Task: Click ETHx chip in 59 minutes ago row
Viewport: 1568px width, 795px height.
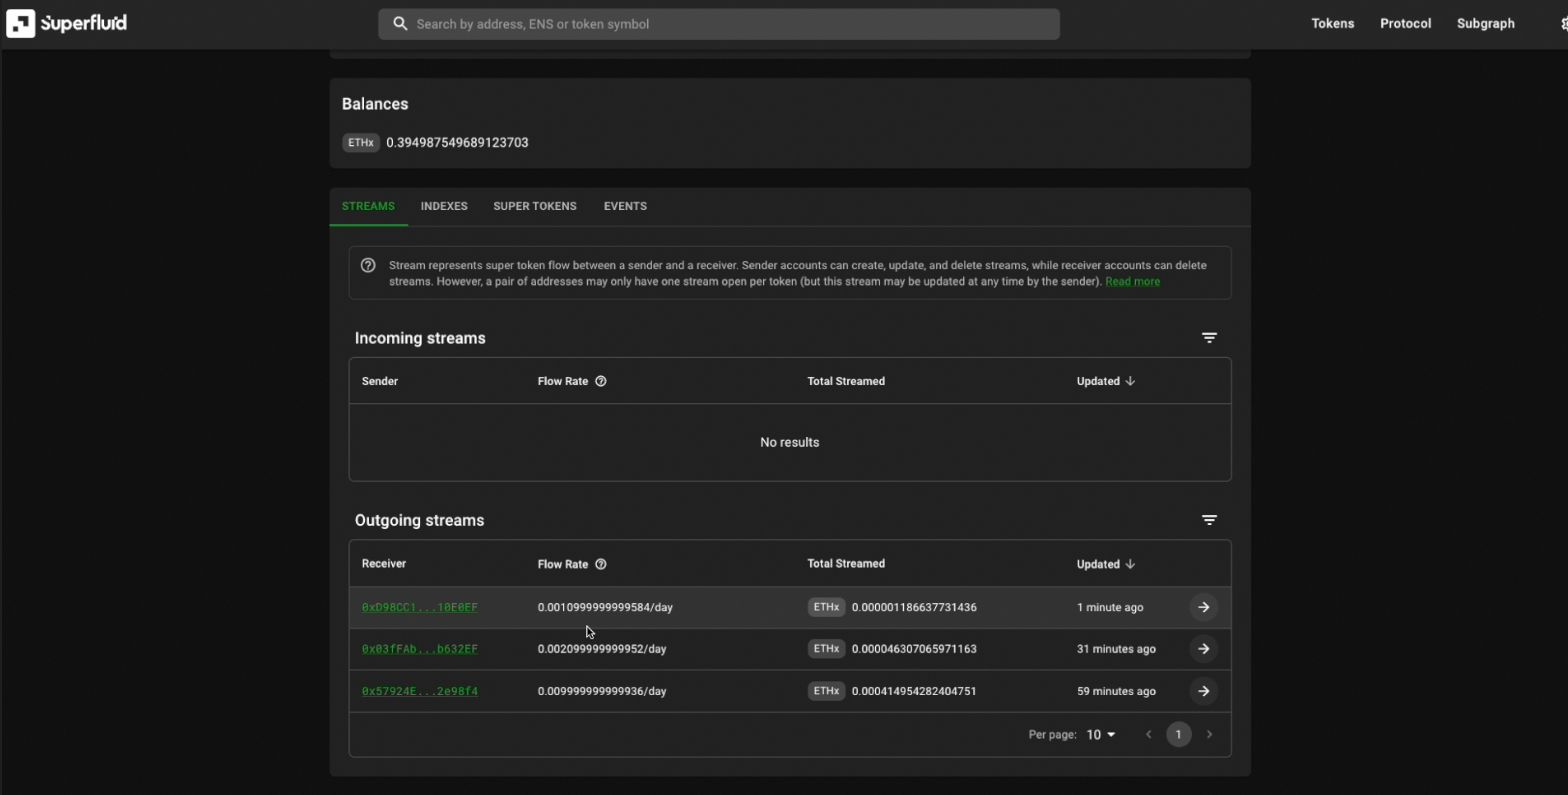Action: (x=826, y=691)
